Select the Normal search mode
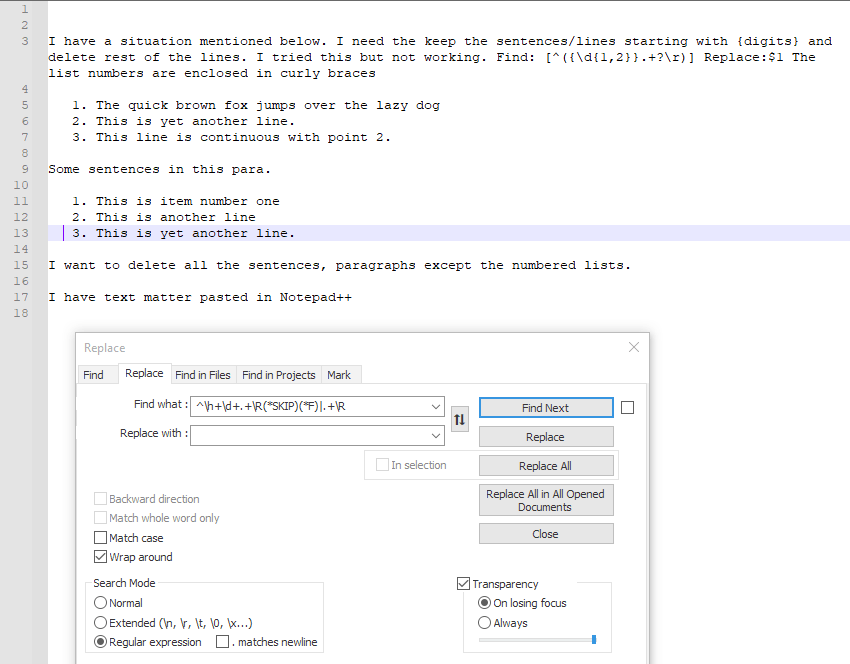Viewport: 850px width, 664px height. click(x=100, y=602)
